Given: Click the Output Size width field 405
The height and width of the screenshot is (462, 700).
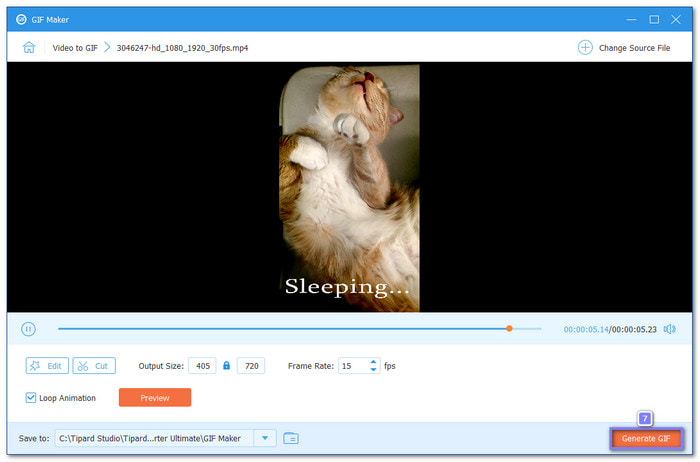Looking at the screenshot, I should (x=202, y=366).
